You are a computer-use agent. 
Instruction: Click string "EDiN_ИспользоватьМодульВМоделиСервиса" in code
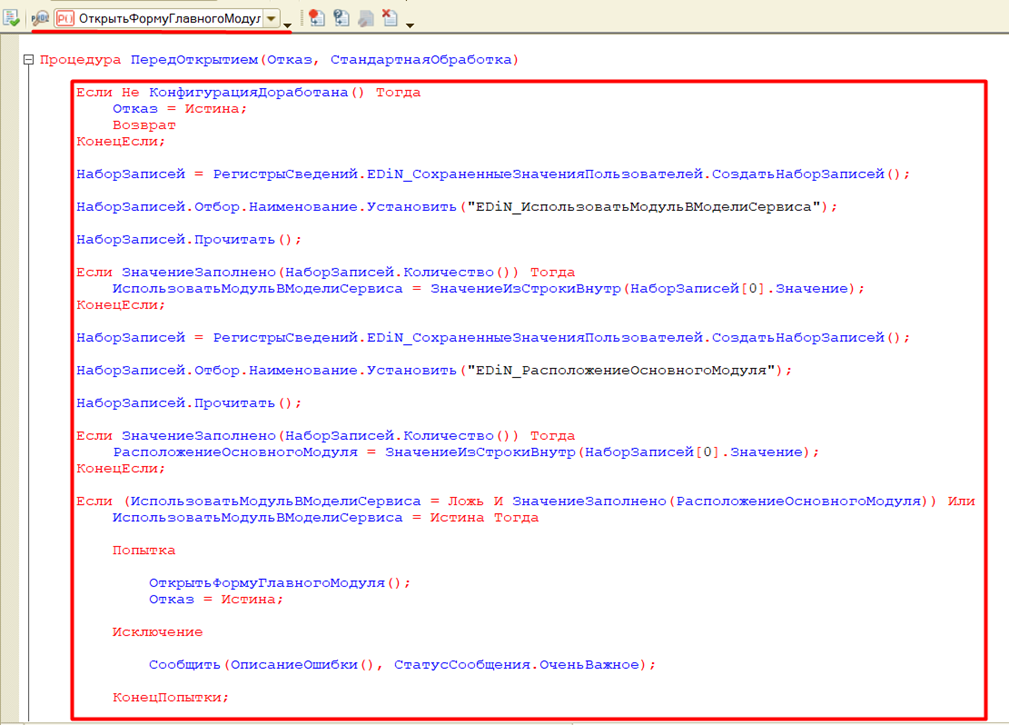[644, 207]
